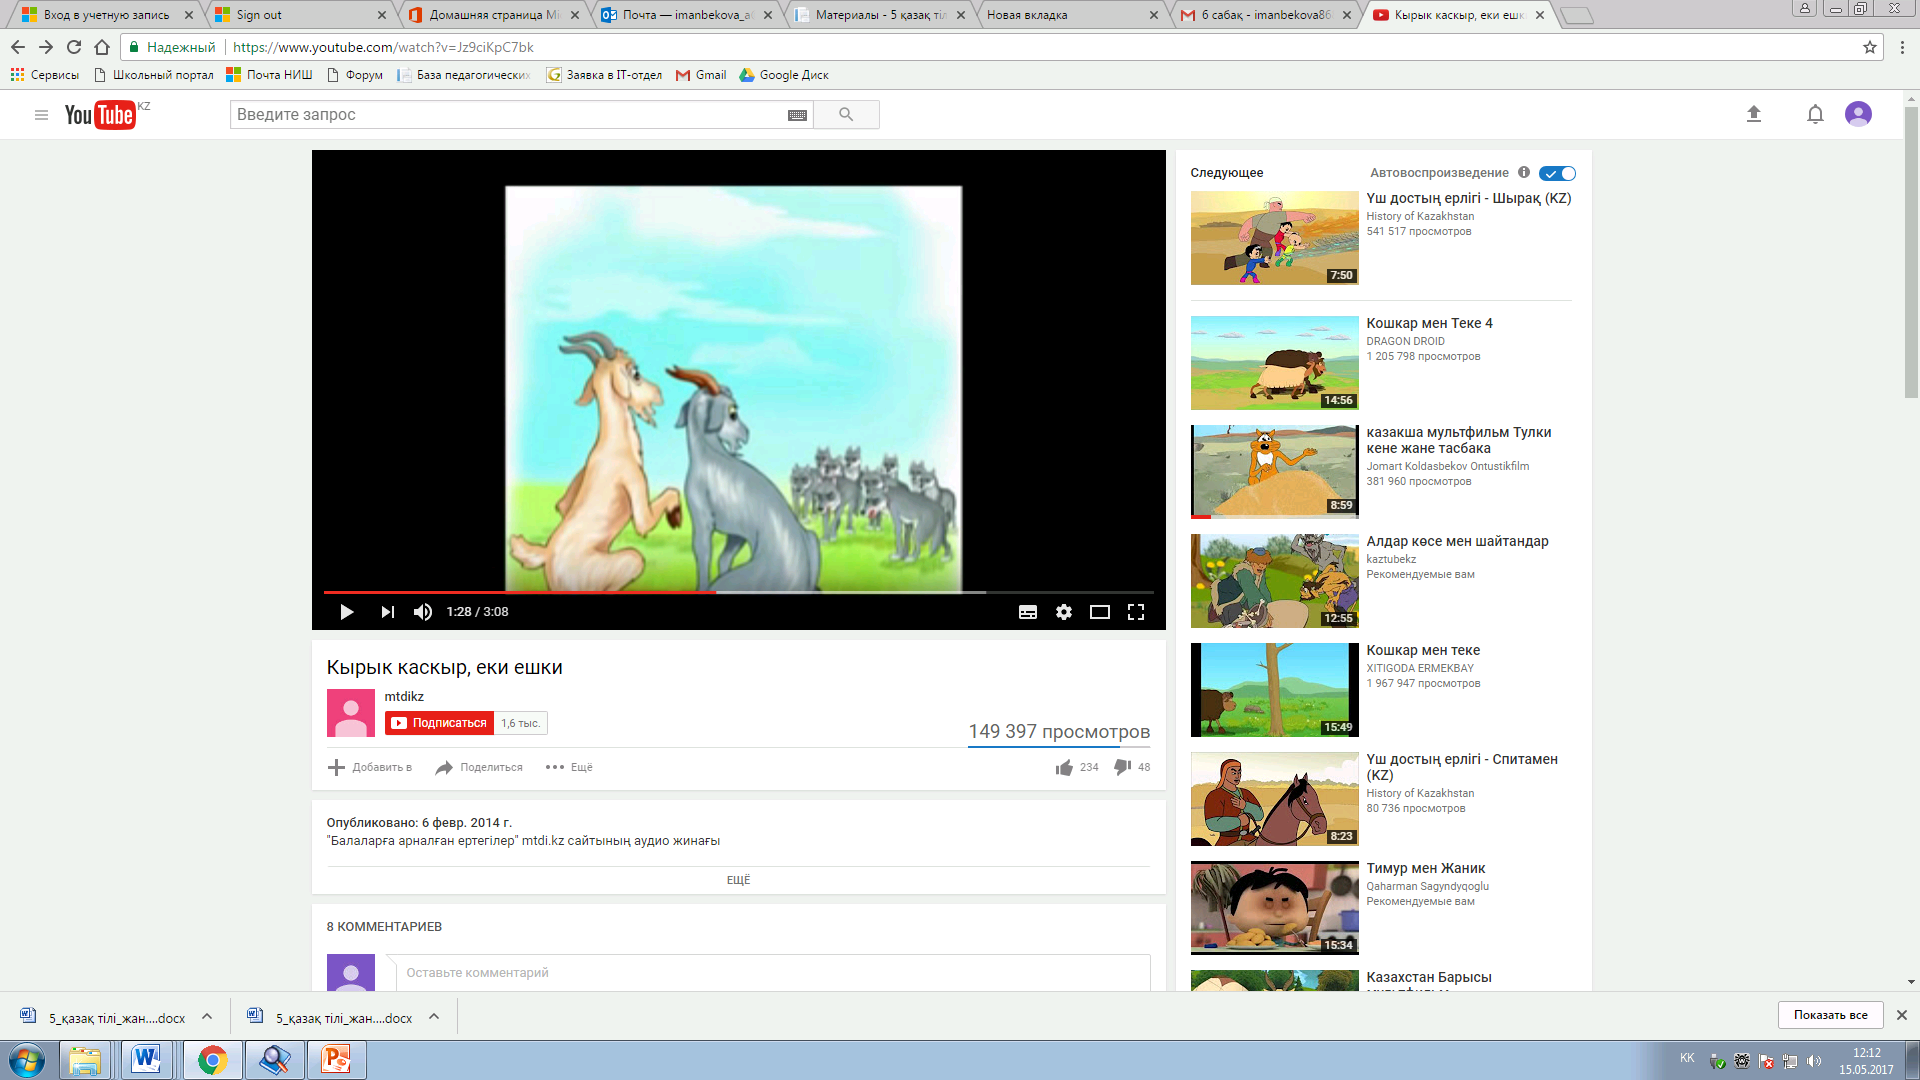Mute the video volume speaker icon

pos(423,612)
